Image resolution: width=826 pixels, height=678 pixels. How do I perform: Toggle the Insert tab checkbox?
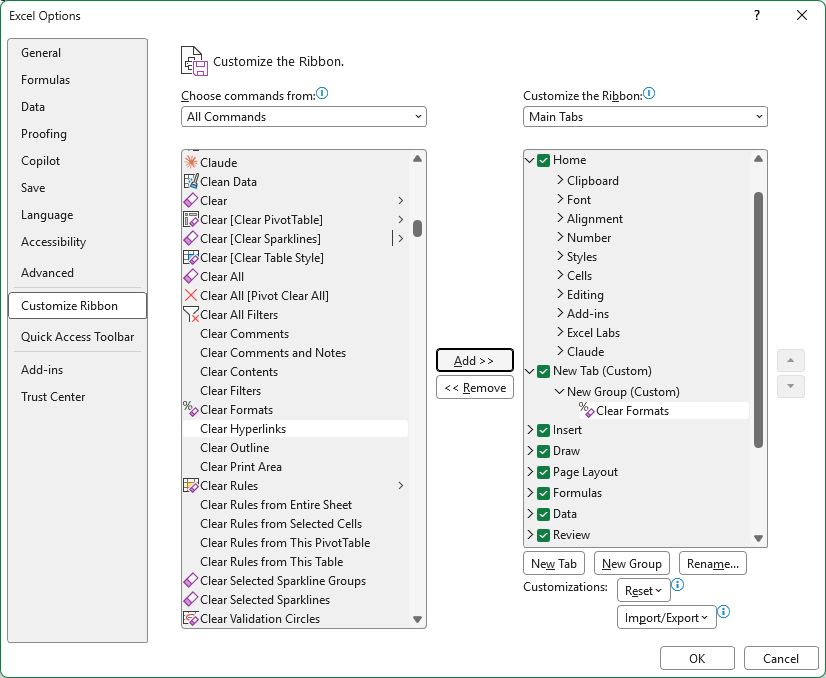(544, 430)
